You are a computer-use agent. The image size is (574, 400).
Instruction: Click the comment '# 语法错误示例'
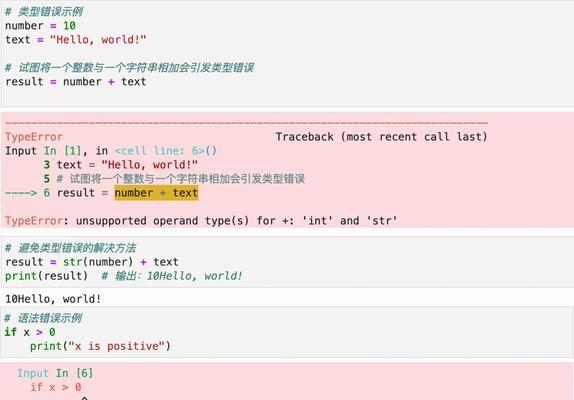pyautogui.click(x=43, y=318)
